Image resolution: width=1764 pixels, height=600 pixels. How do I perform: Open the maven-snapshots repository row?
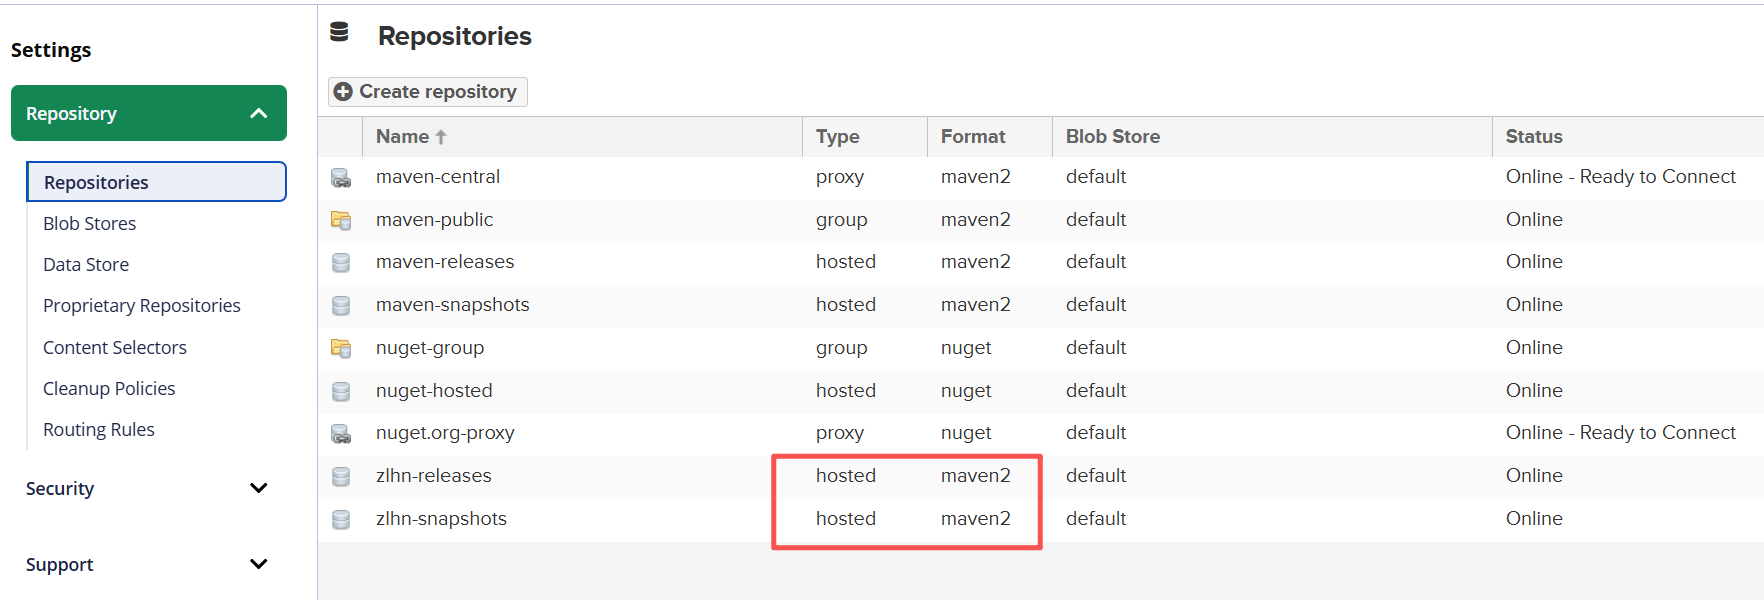[x=452, y=305]
